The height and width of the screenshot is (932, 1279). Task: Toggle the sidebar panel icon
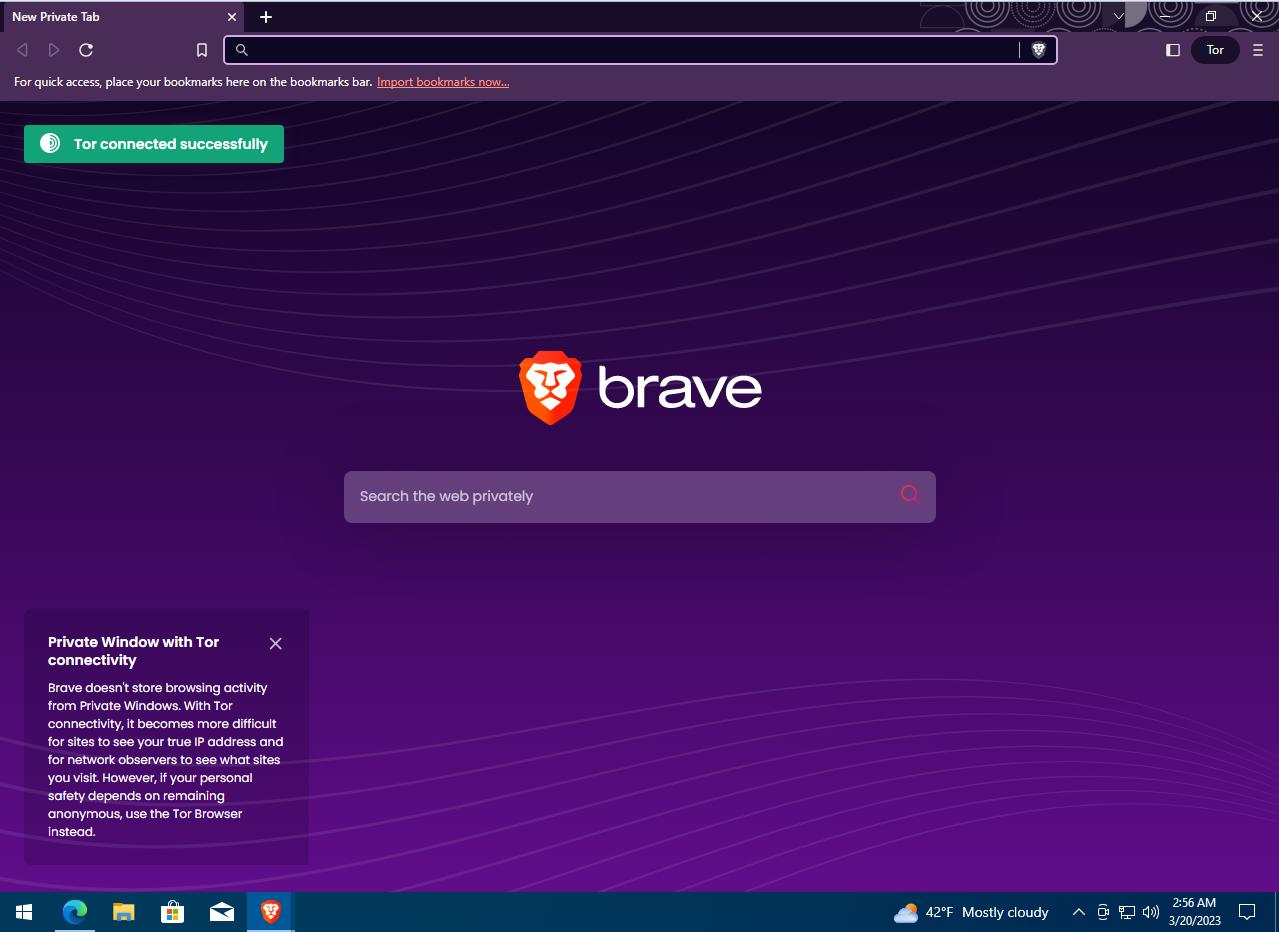pyautogui.click(x=1173, y=50)
